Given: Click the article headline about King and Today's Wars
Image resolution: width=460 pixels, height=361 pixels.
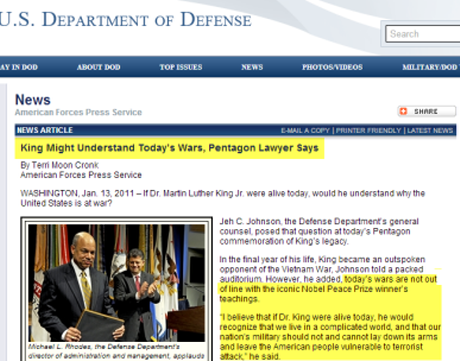Looking at the screenshot, I should pos(170,148).
